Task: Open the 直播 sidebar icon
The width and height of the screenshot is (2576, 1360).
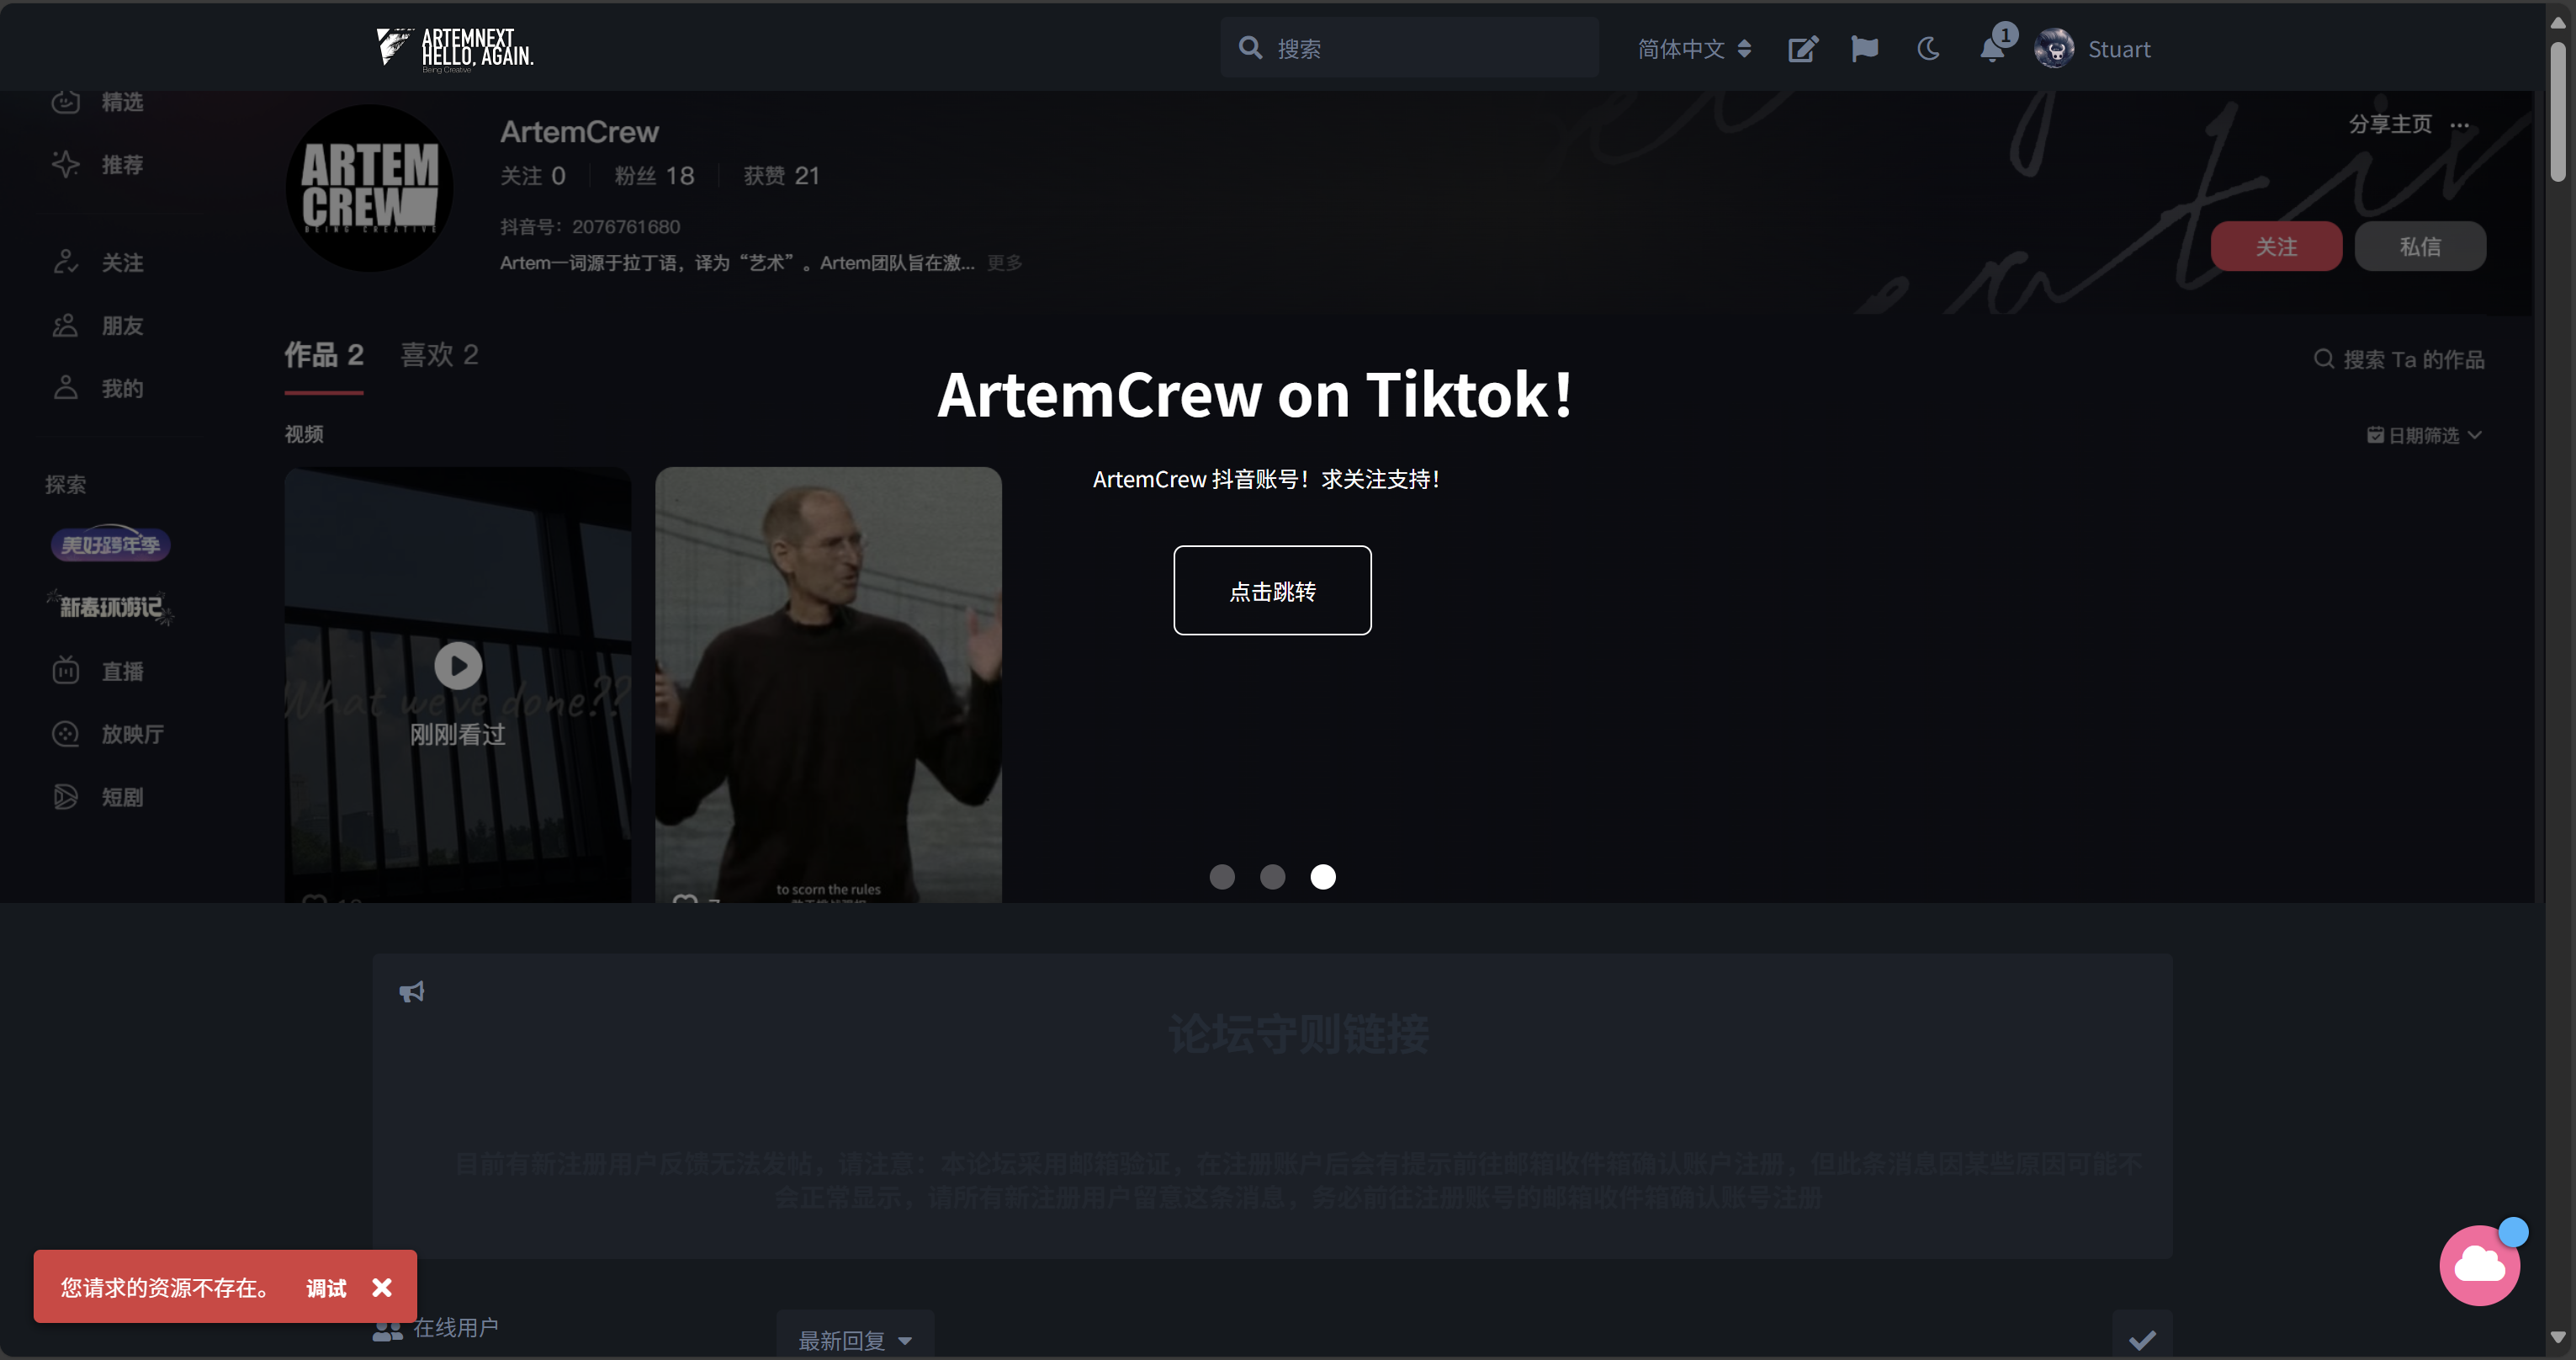Action: pyautogui.click(x=65, y=671)
